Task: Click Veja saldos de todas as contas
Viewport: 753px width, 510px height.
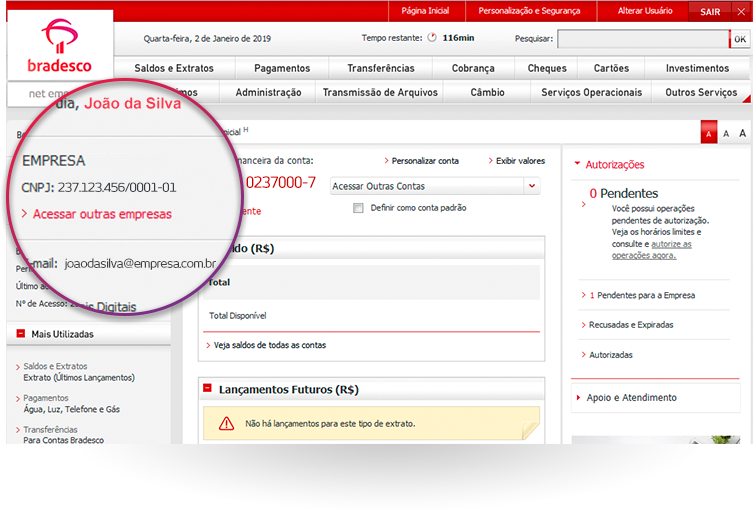Action: (269, 345)
